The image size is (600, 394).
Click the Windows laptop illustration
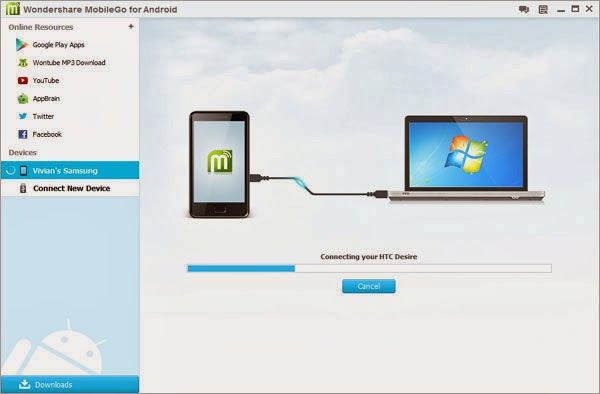[466, 158]
